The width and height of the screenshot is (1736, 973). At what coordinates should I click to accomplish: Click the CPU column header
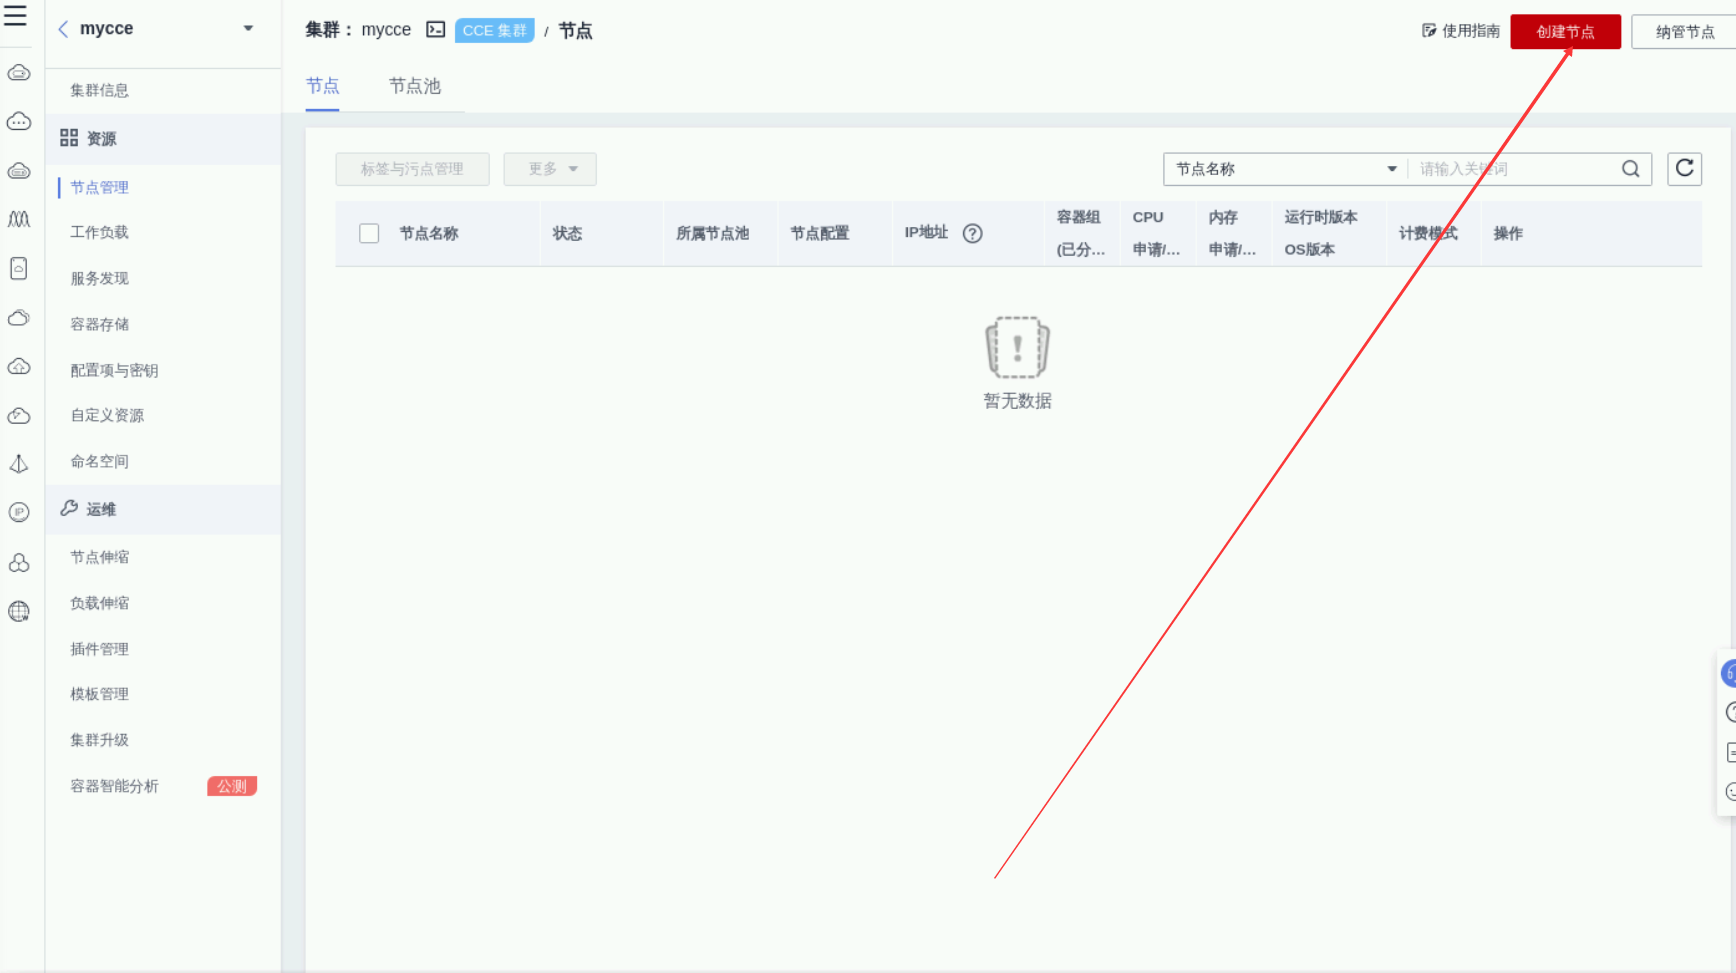pos(1148,217)
